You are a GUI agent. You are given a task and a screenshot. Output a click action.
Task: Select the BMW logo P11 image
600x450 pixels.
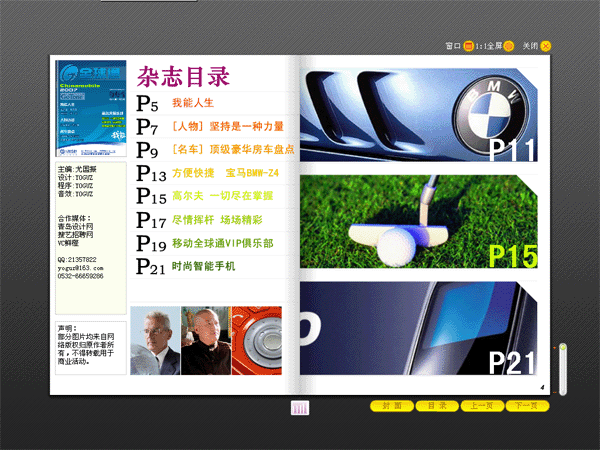(x=419, y=115)
